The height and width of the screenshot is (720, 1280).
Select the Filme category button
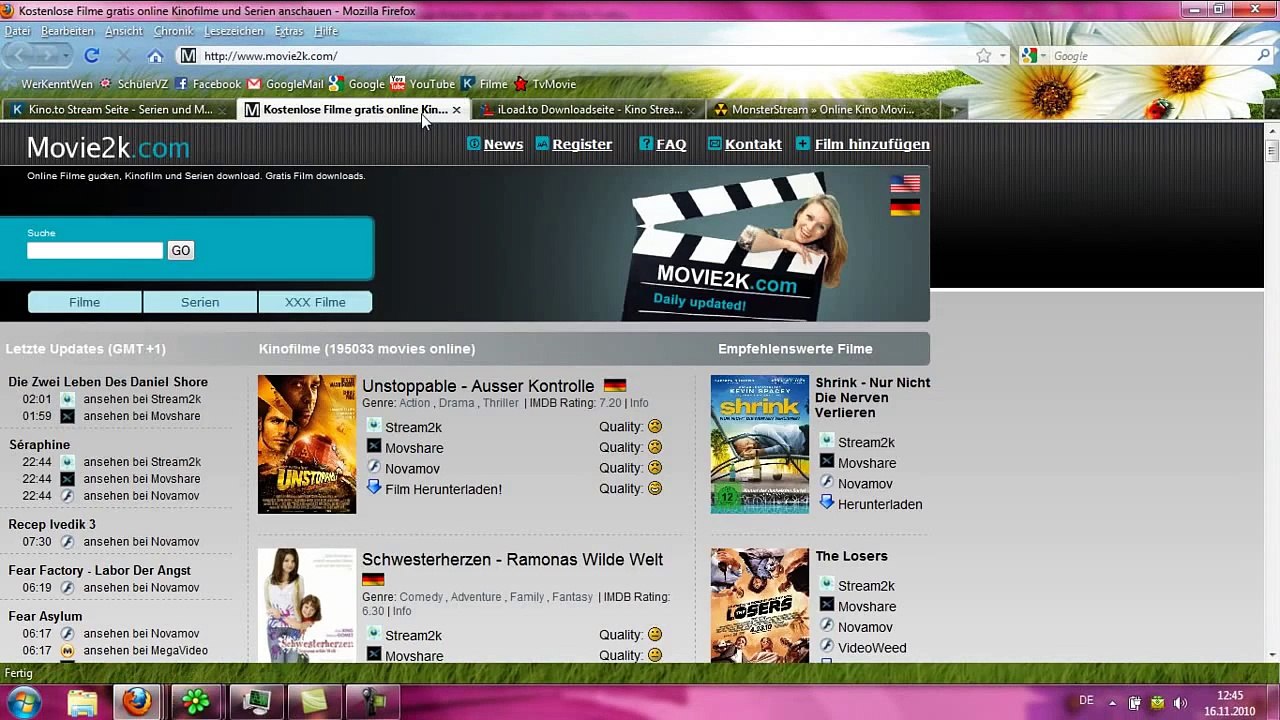click(x=85, y=302)
